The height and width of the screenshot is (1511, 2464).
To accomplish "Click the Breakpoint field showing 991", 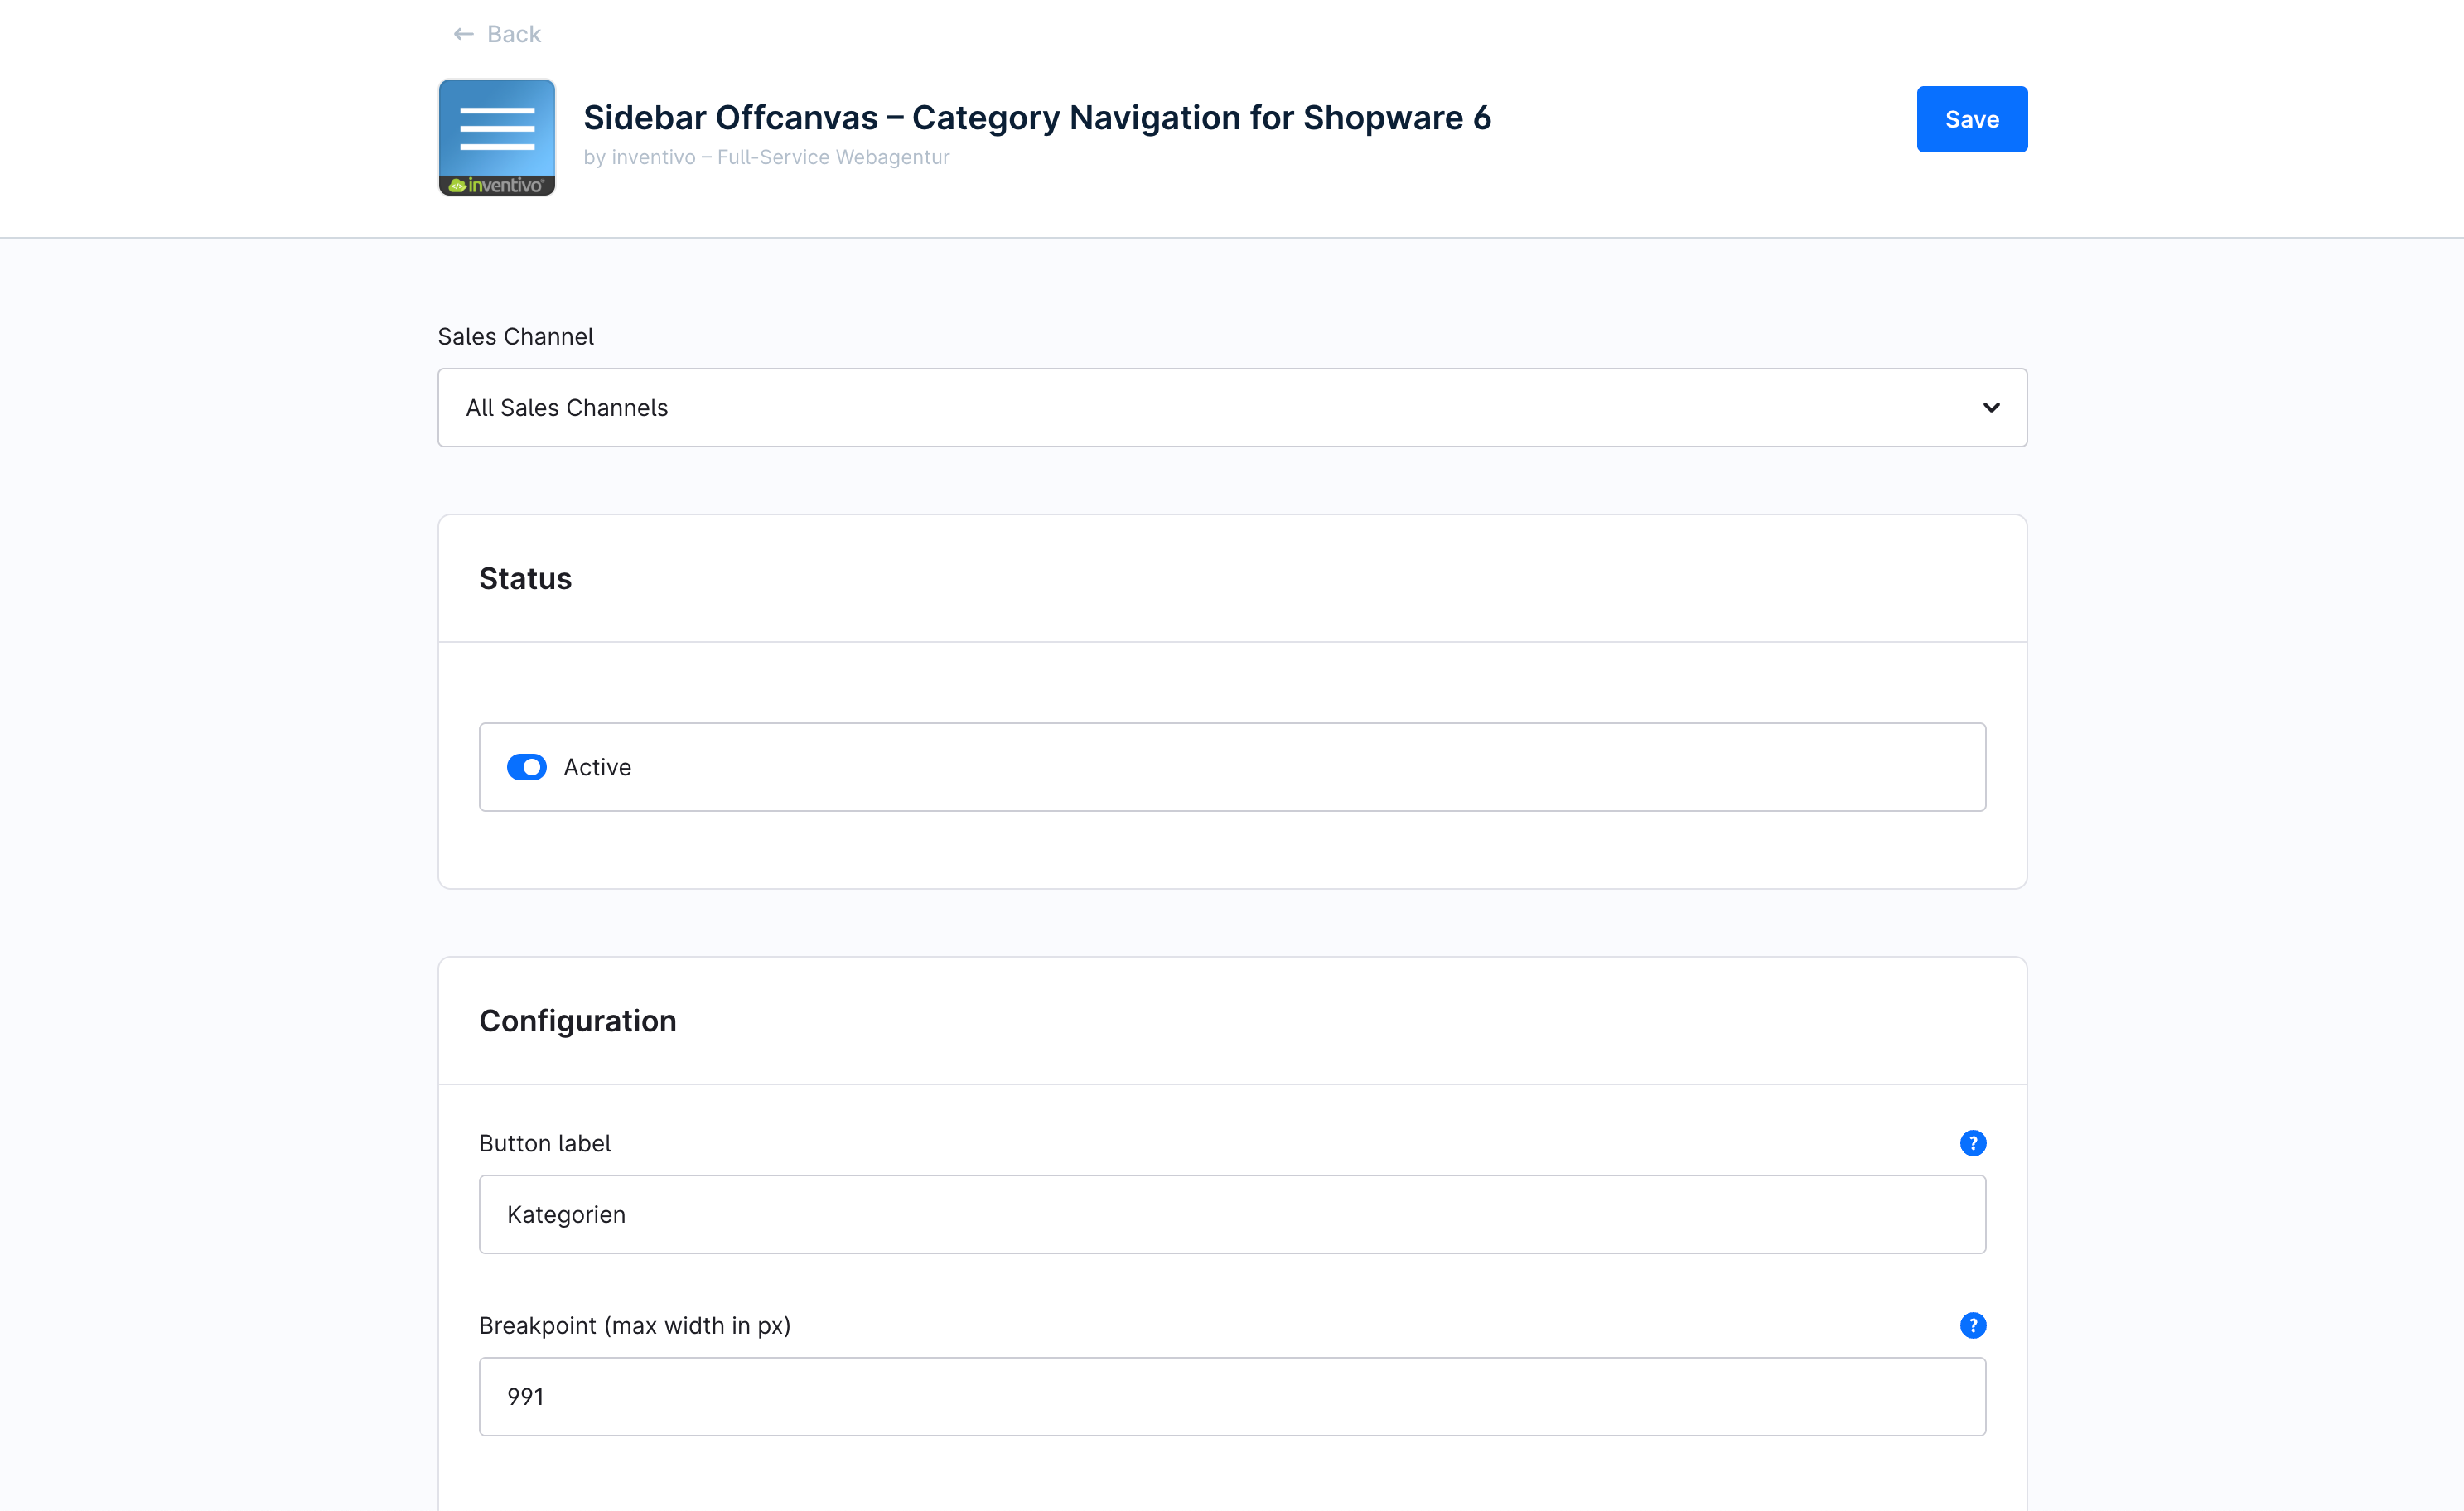I will coord(1232,1396).
